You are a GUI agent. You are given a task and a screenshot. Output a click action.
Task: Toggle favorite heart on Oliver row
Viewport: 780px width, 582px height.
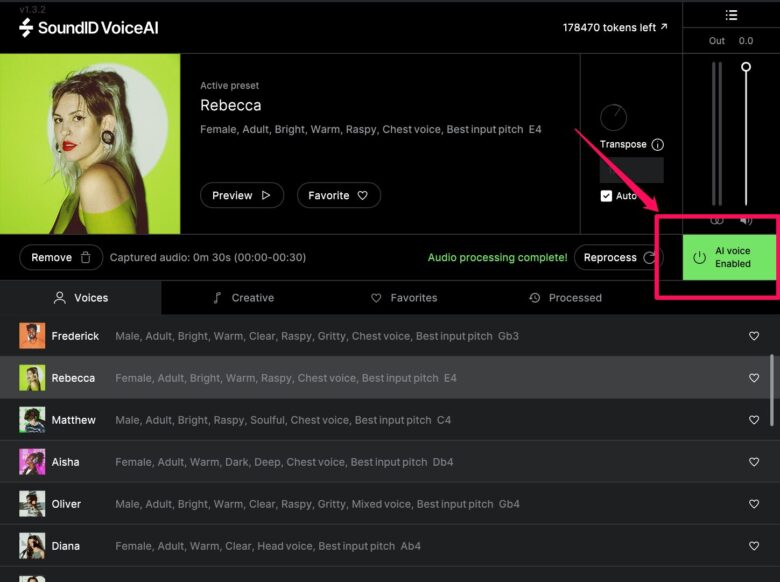[754, 504]
